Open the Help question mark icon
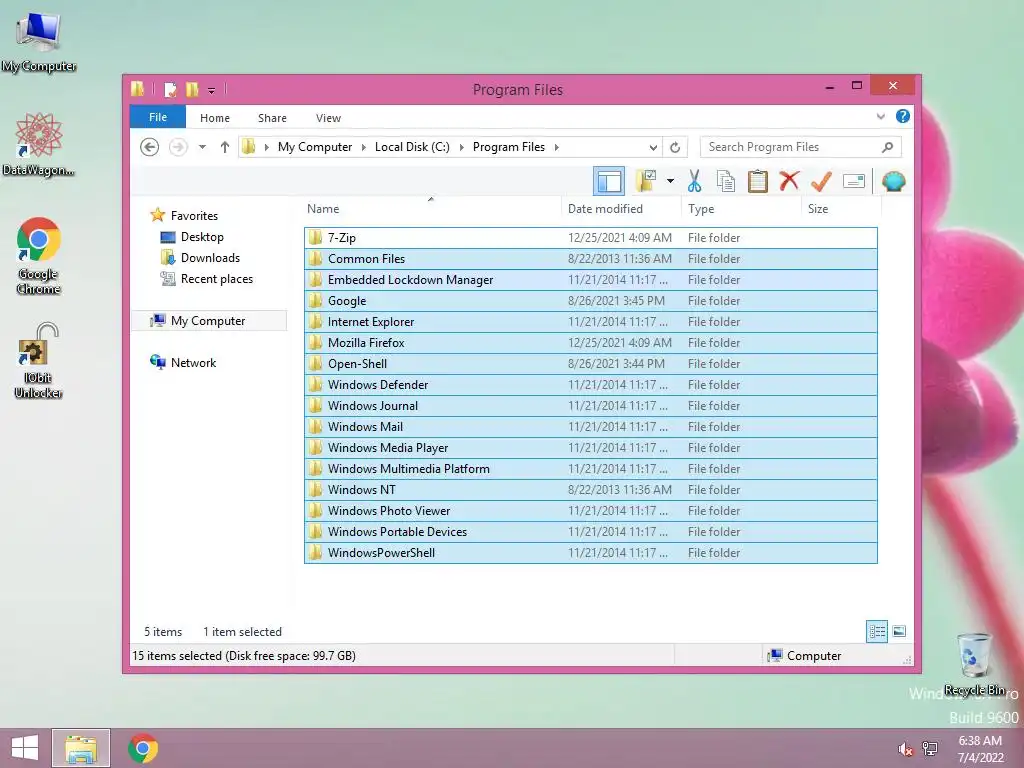This screenshot has height=768, width=1024. [x=903, y=116]
